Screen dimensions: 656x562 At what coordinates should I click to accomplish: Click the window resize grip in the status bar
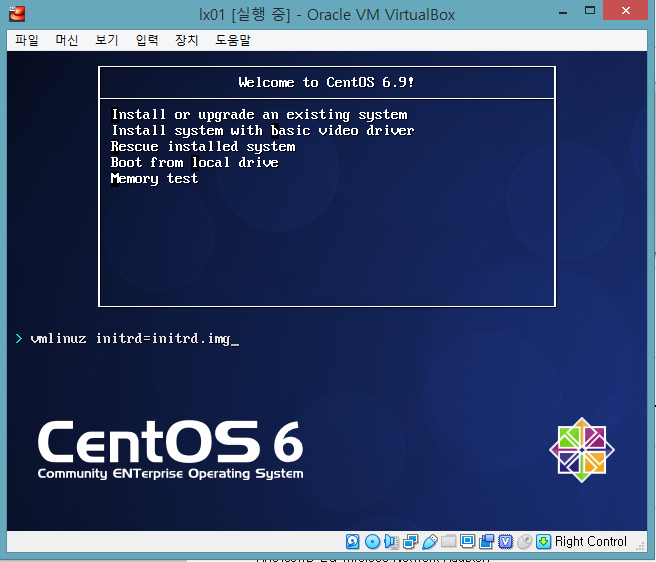[x=640, y=546]
